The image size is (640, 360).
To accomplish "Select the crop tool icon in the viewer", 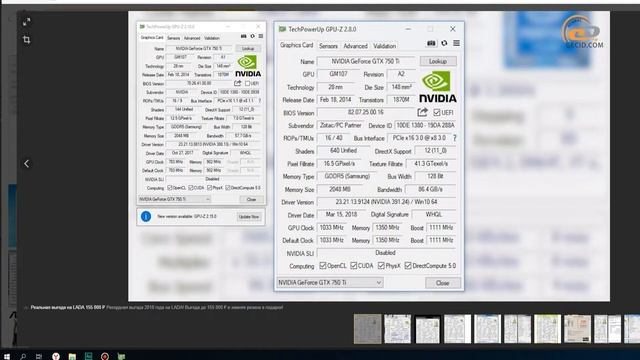I will (27, 40).
